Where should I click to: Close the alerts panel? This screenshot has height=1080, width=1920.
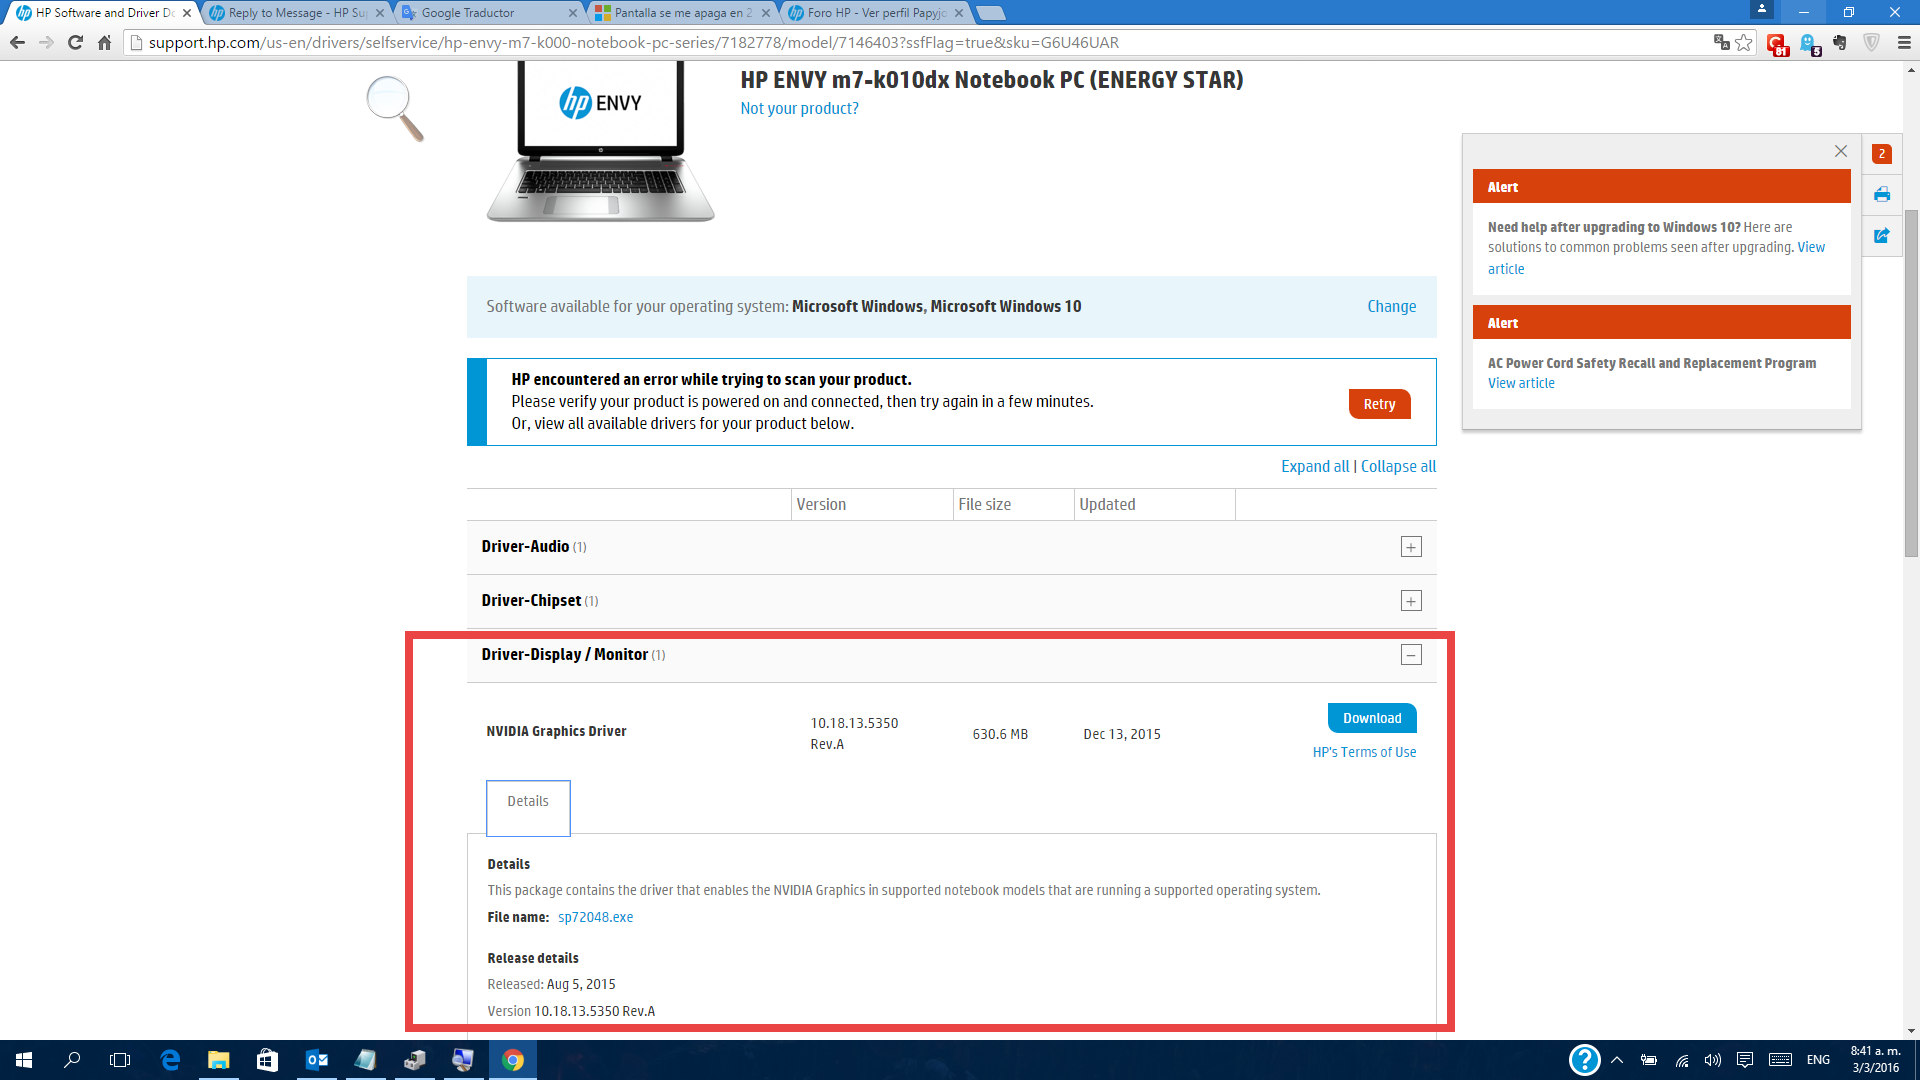click(1840, 151)
